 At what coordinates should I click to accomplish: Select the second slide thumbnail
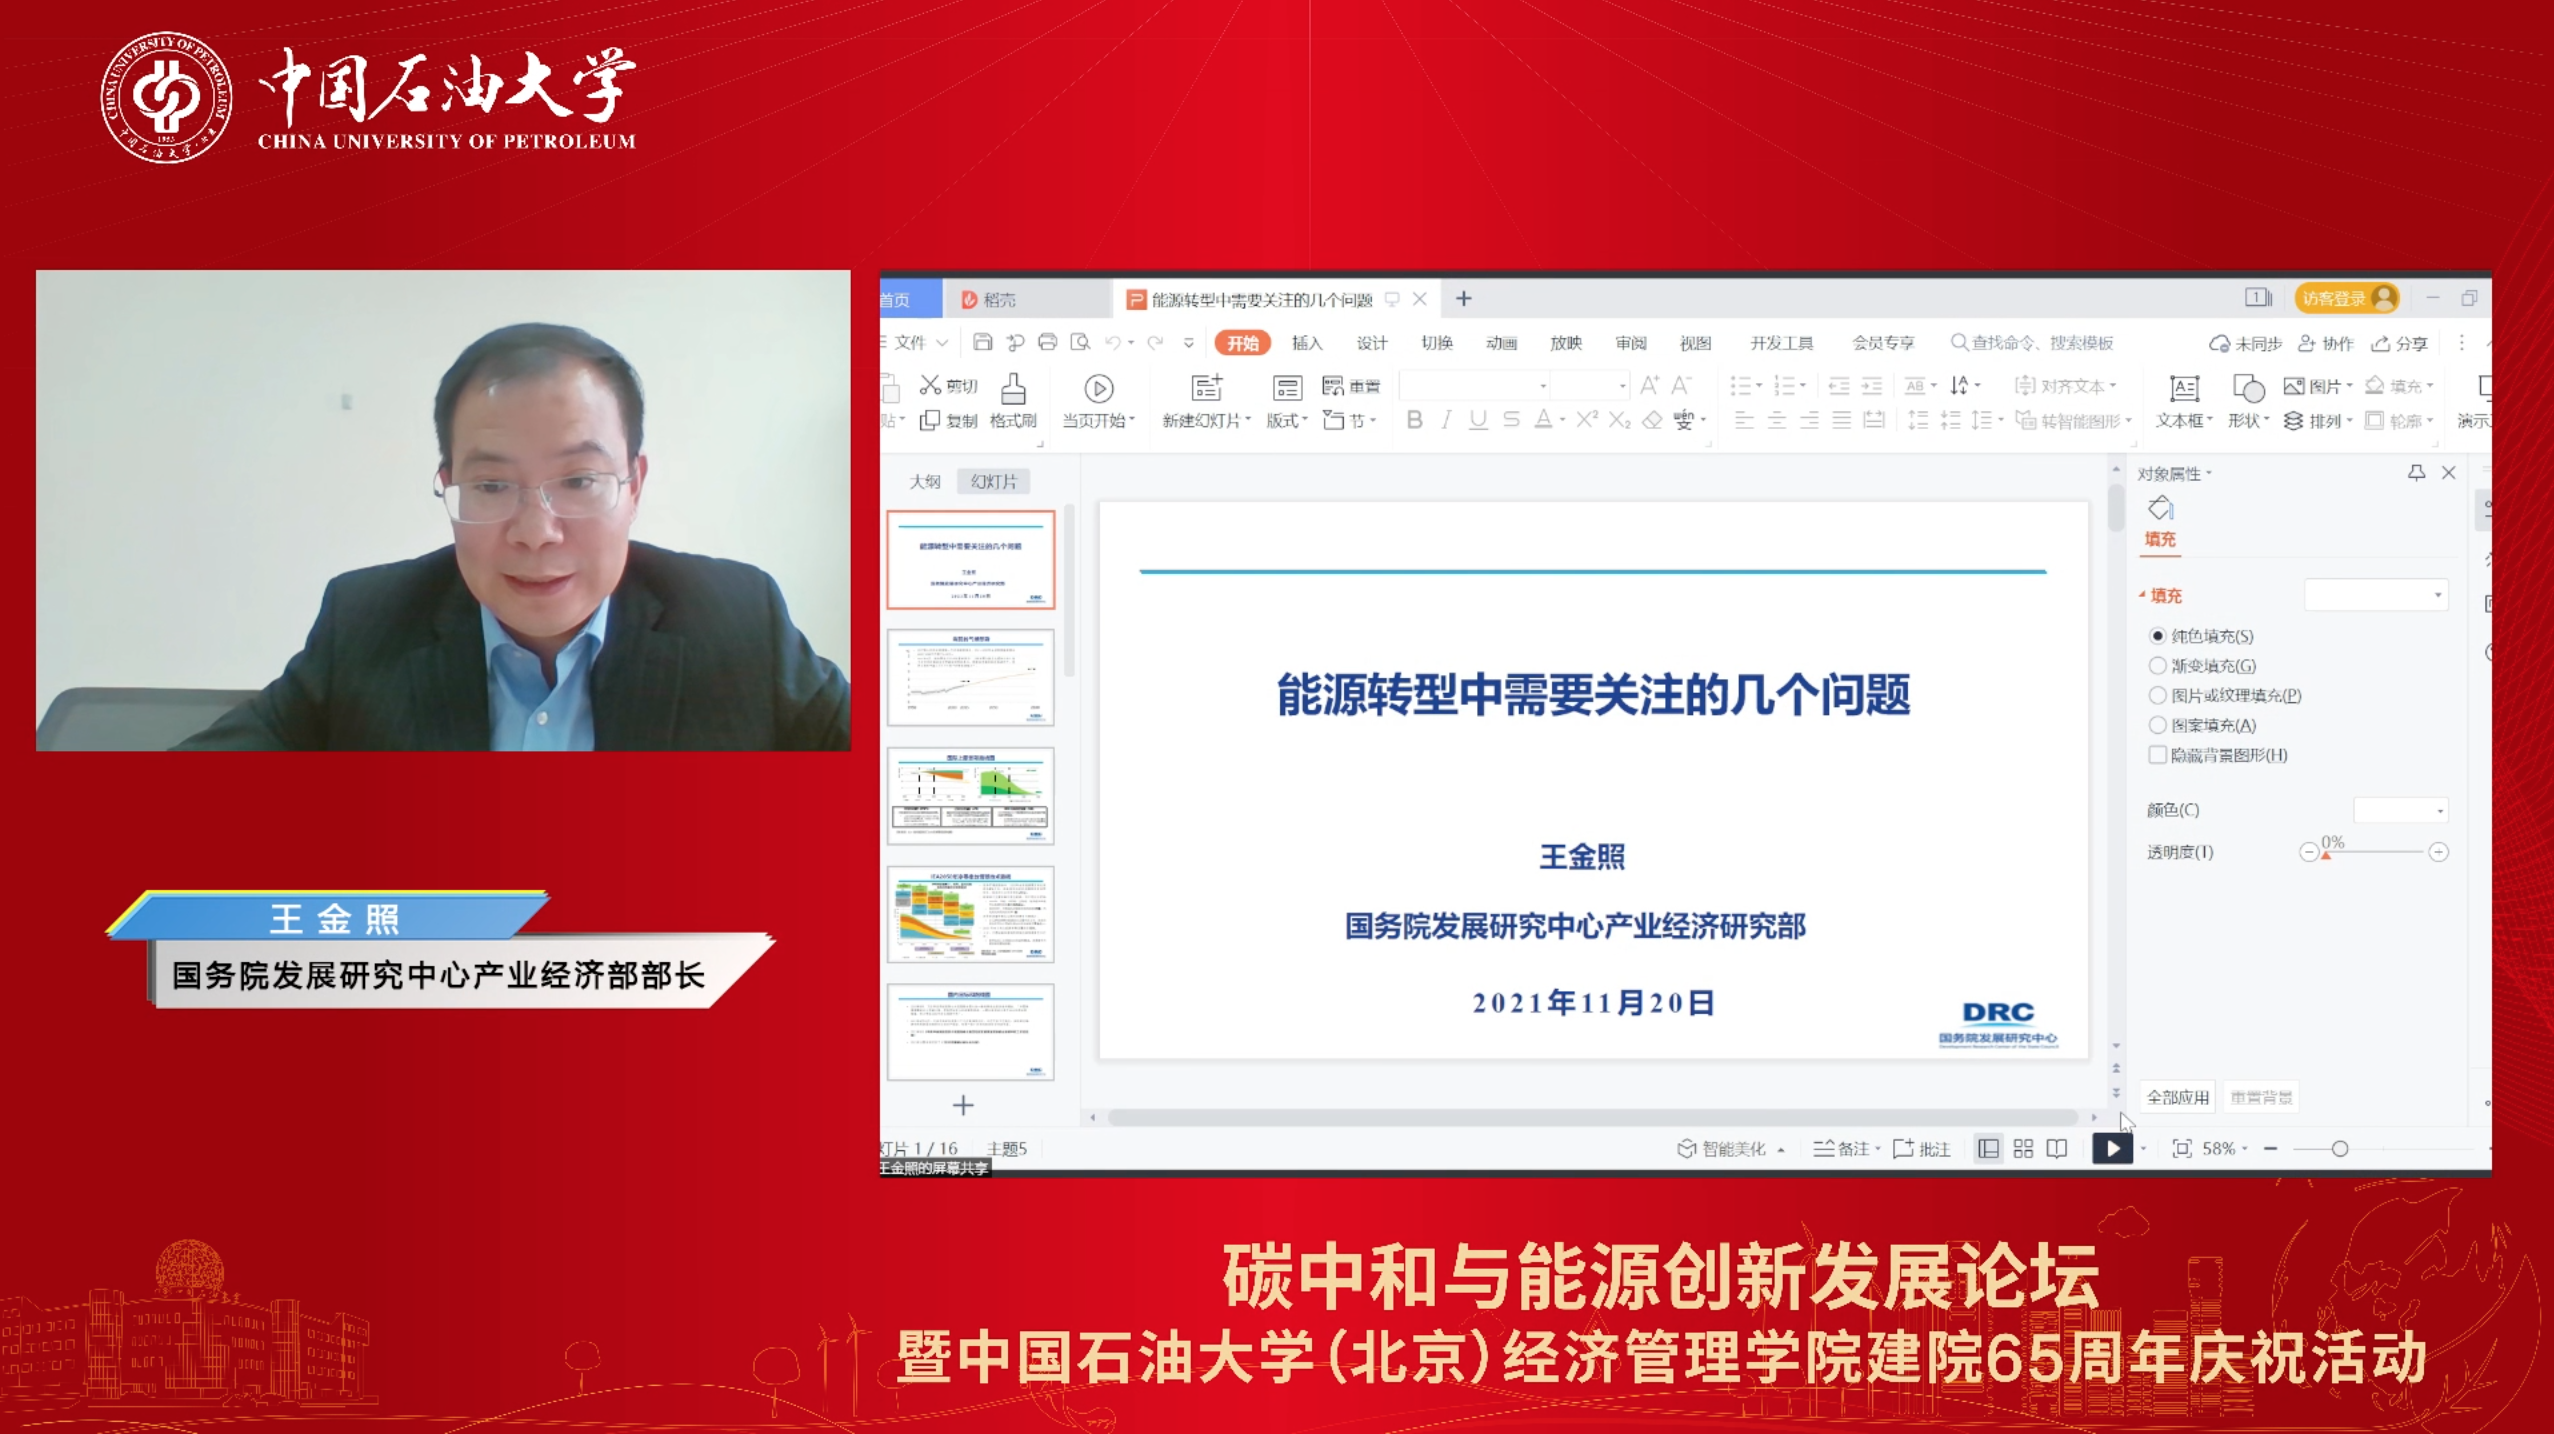970,677
